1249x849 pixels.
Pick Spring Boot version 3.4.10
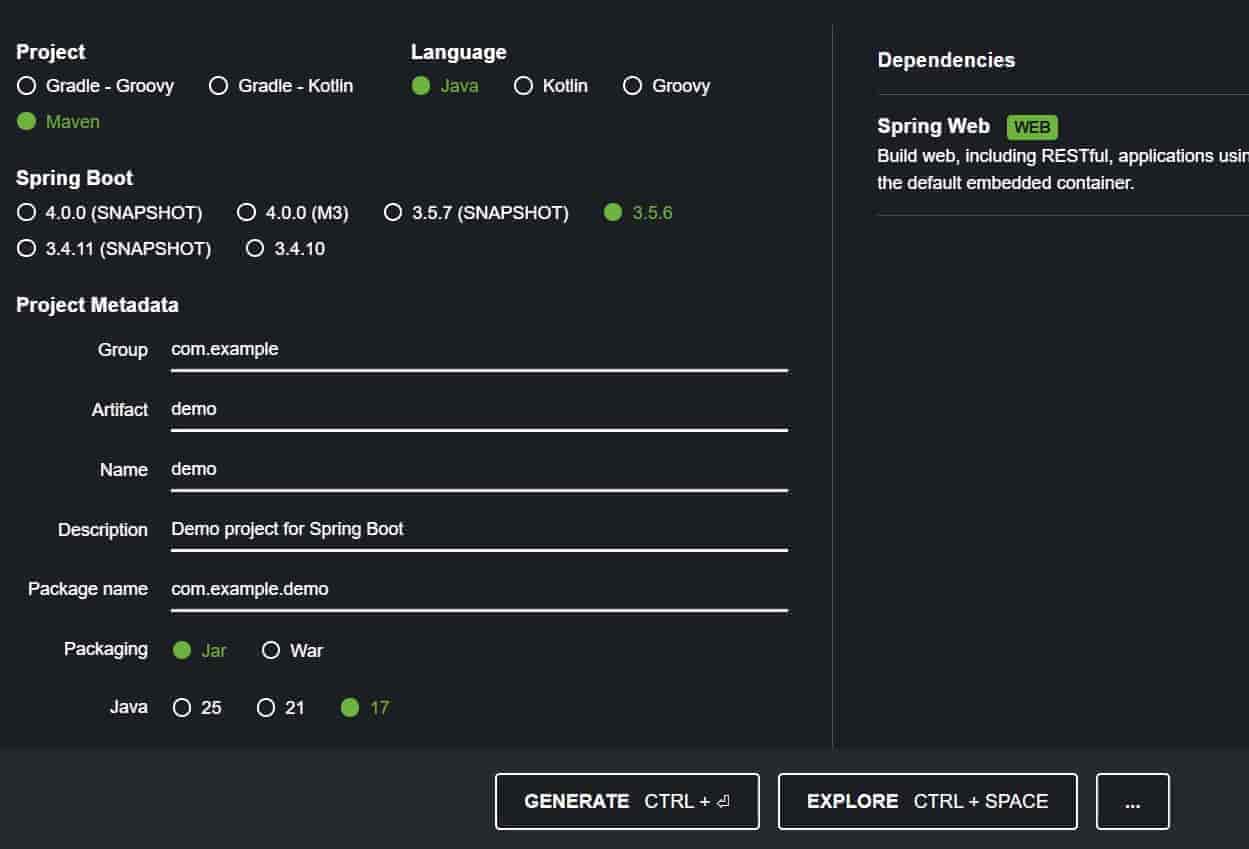tap(255, 249)
